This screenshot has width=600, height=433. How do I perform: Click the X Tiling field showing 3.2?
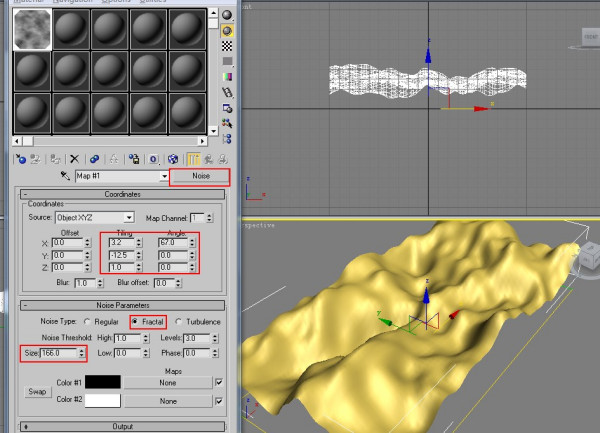(x=121, y=243)
